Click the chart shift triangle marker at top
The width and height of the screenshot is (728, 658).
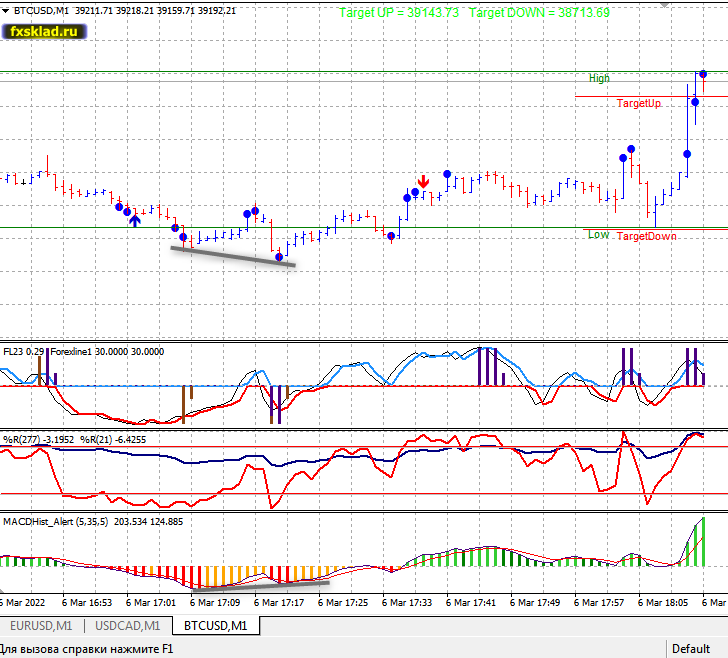point(665,5)
